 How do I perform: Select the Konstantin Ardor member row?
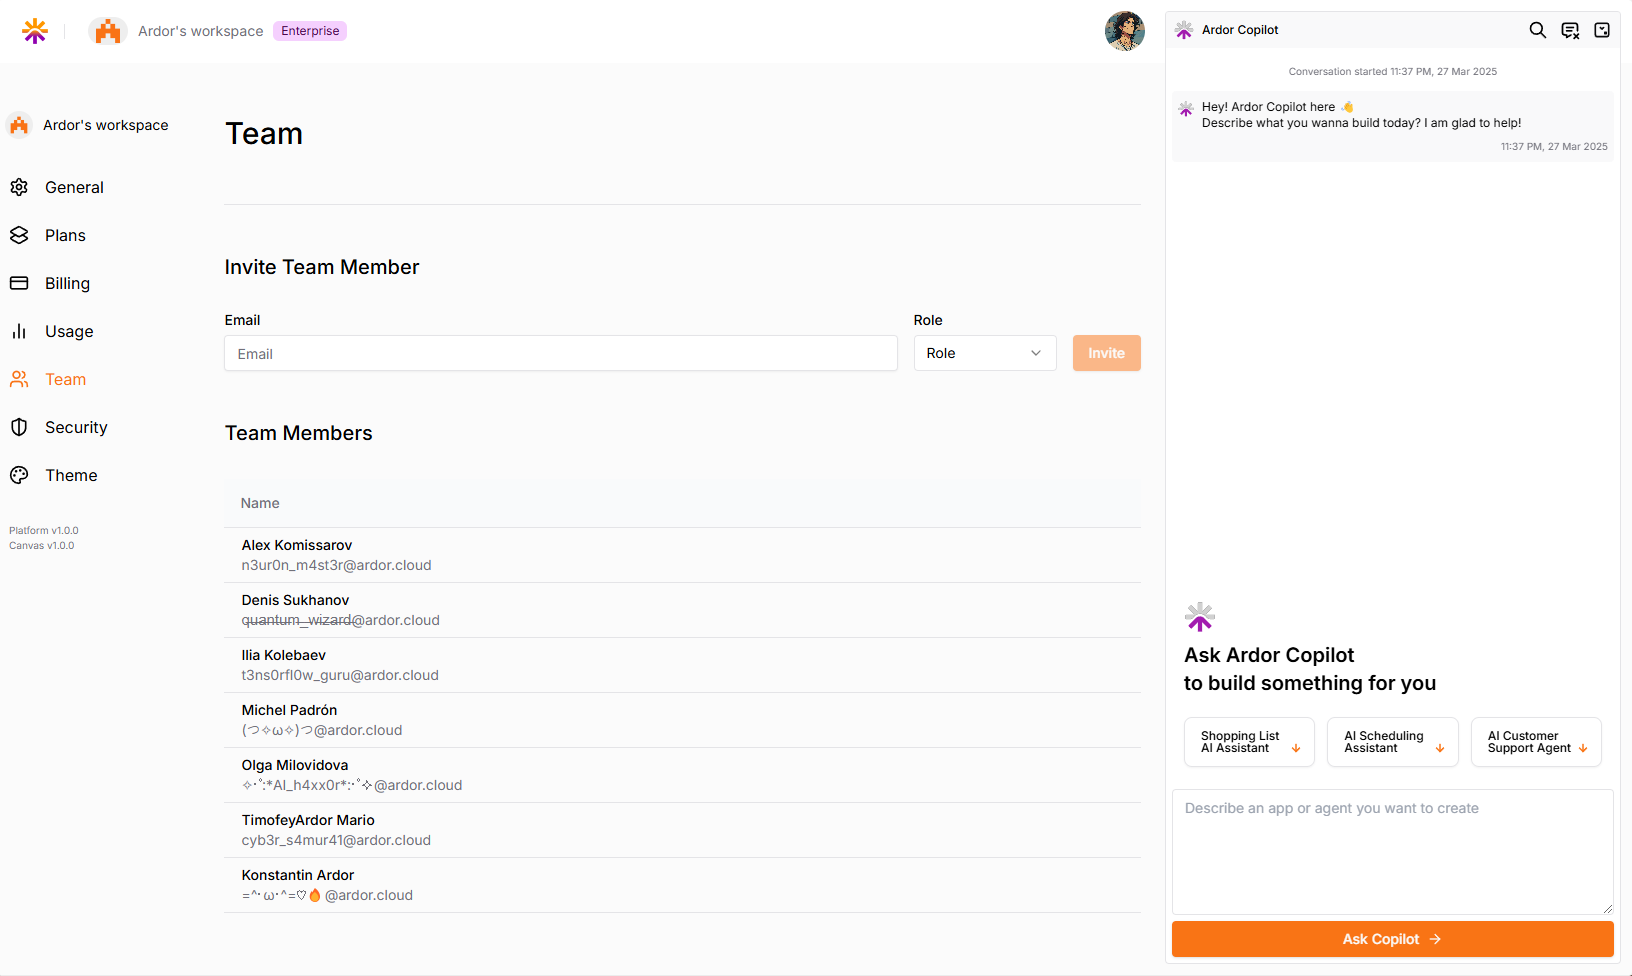(683, 885)
